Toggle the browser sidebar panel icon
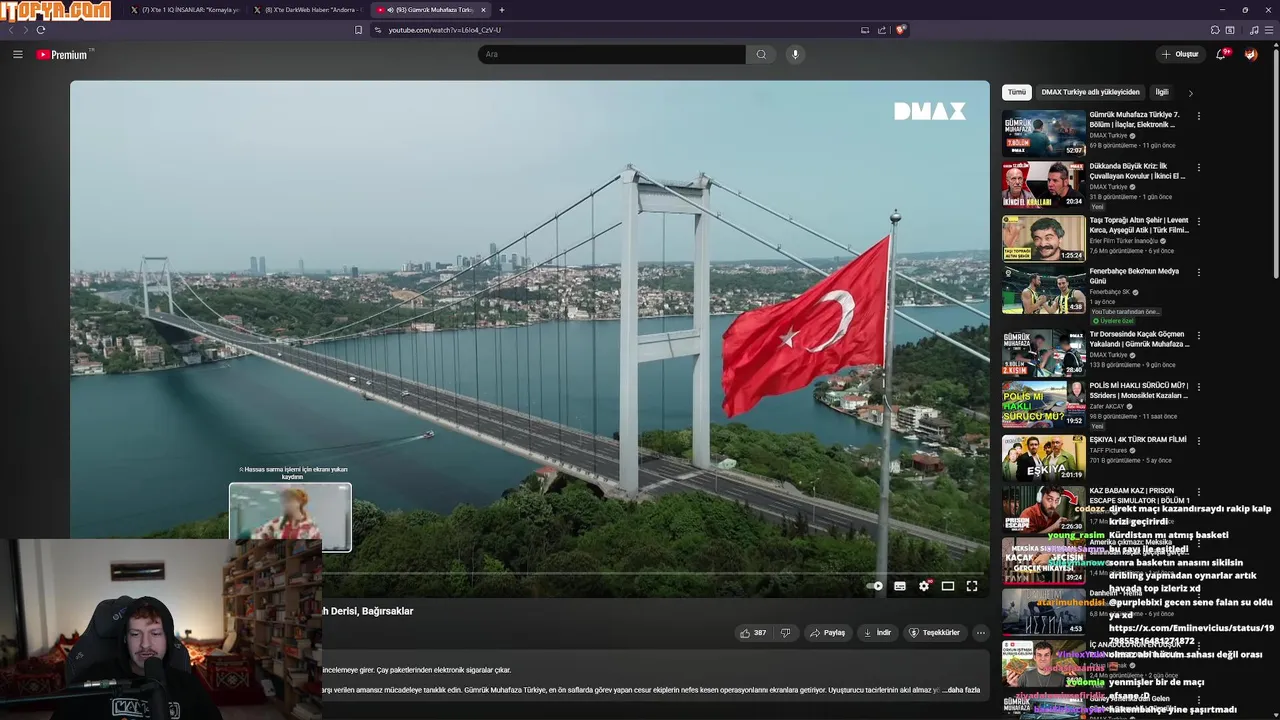Viewport: 1280px width, 720px height. (1230, 30)
